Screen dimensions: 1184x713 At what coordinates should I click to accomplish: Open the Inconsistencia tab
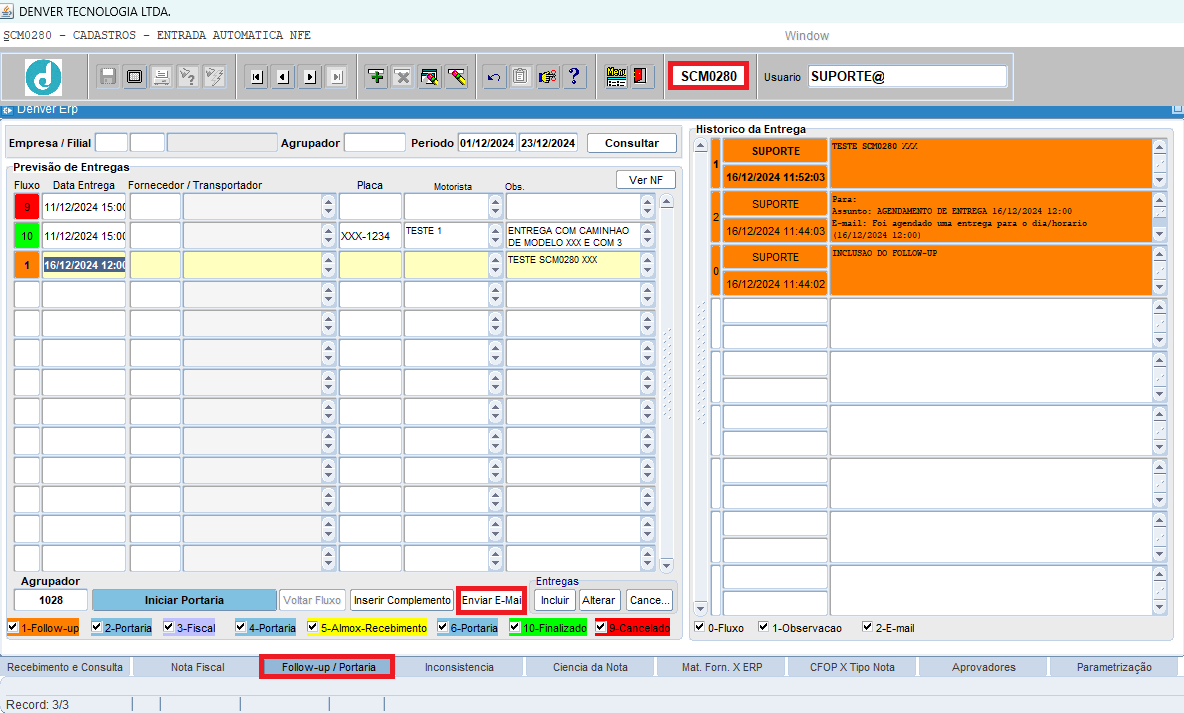pyautogui.click(x=459, y=667)
